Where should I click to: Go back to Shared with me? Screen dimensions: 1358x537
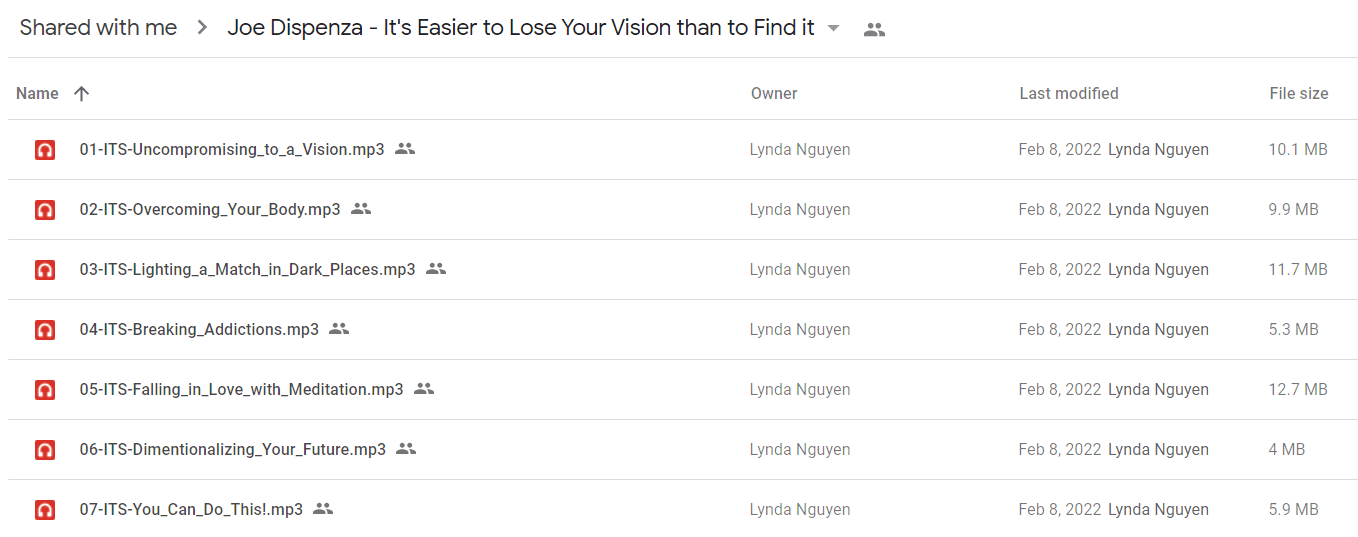[98, 28]
